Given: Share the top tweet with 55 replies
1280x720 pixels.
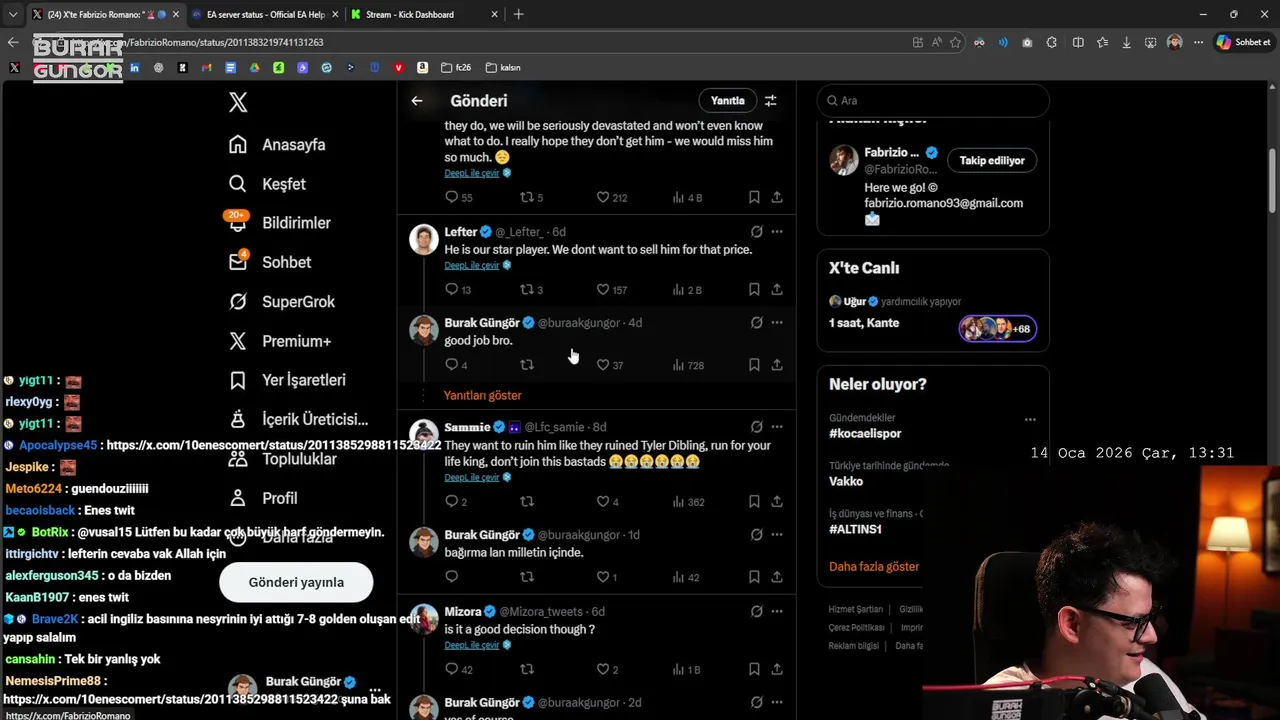Looking at the screenshot, I should 777,197.
